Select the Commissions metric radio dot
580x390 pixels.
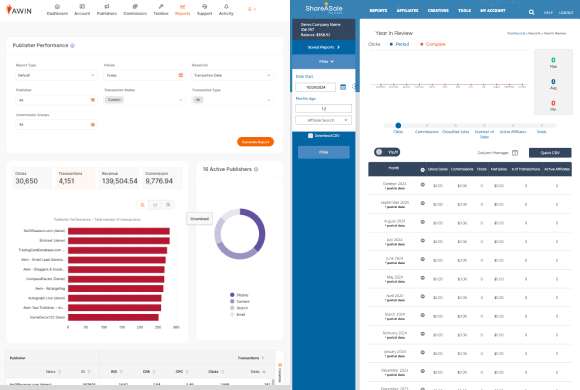tap(427, 125)
